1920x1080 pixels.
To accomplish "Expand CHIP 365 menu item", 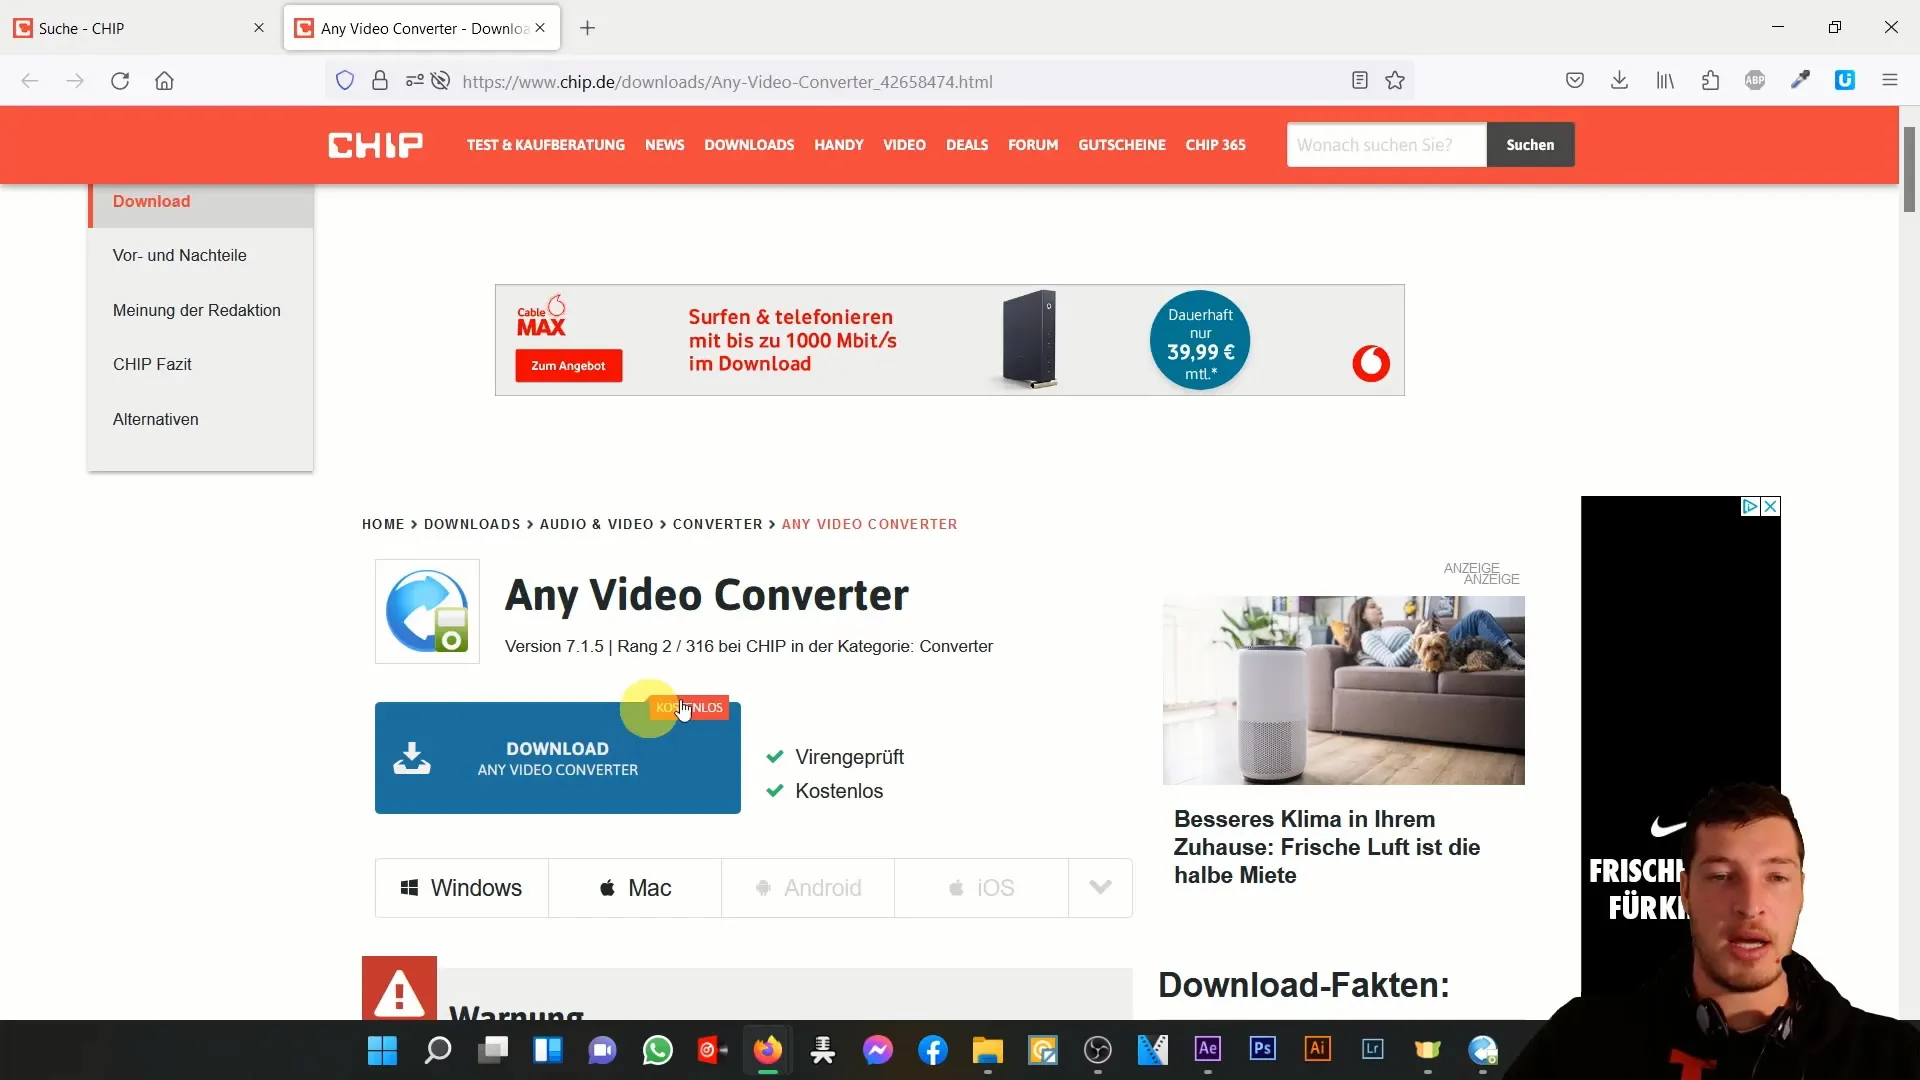I will pyautogui.click(x=1215, y=145).
